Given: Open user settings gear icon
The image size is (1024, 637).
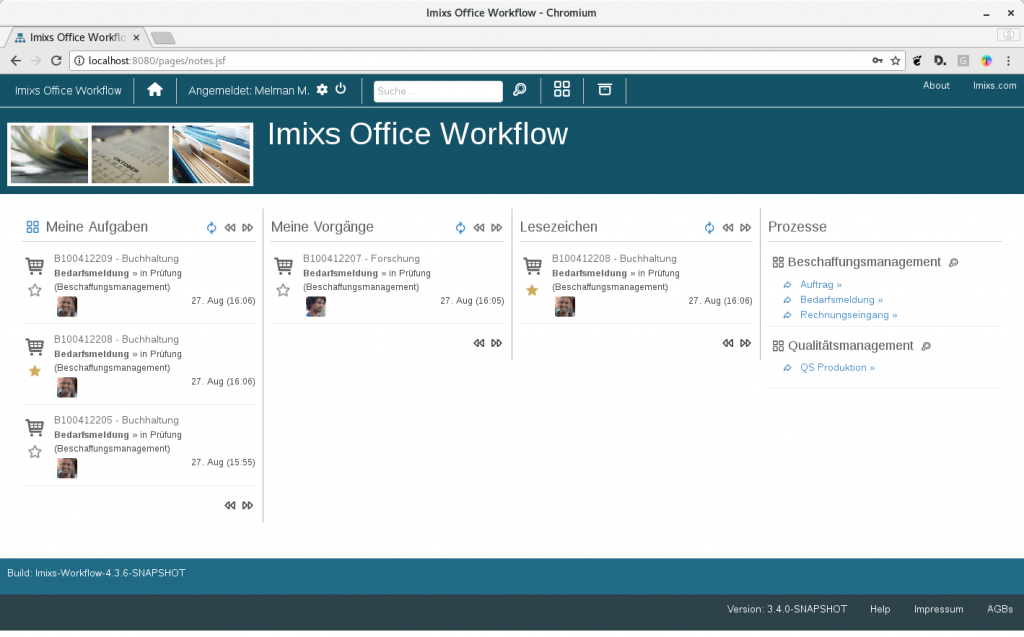Looking at the screenshot, I should (x=322, y=90).
